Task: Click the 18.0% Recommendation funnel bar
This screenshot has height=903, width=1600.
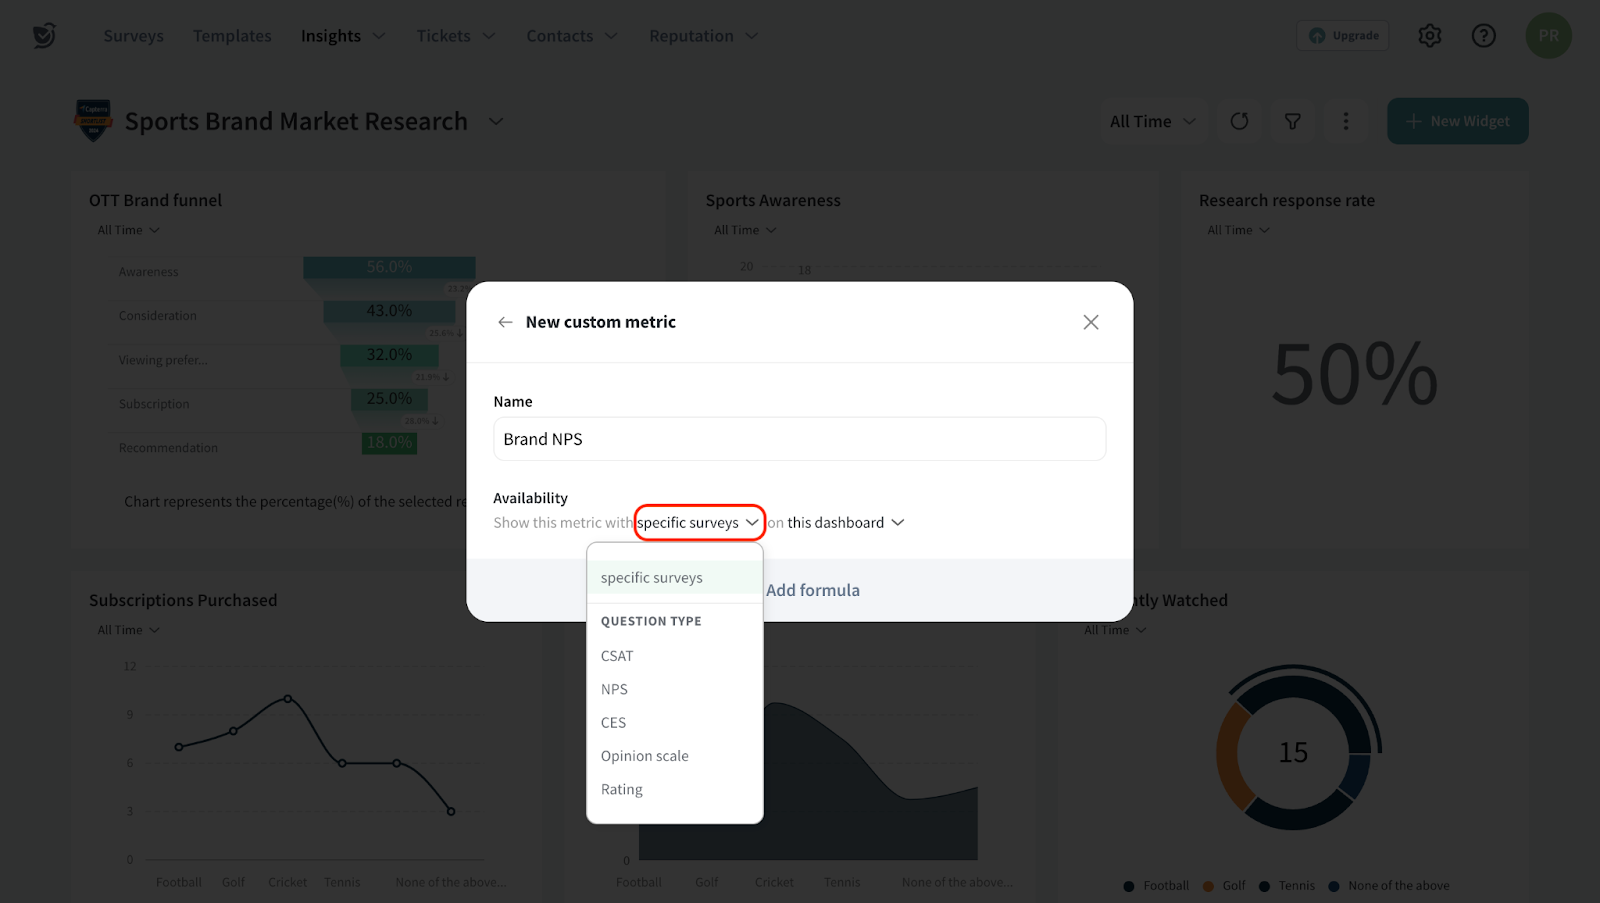Action: pyautogui.click(x=389, y=443)
